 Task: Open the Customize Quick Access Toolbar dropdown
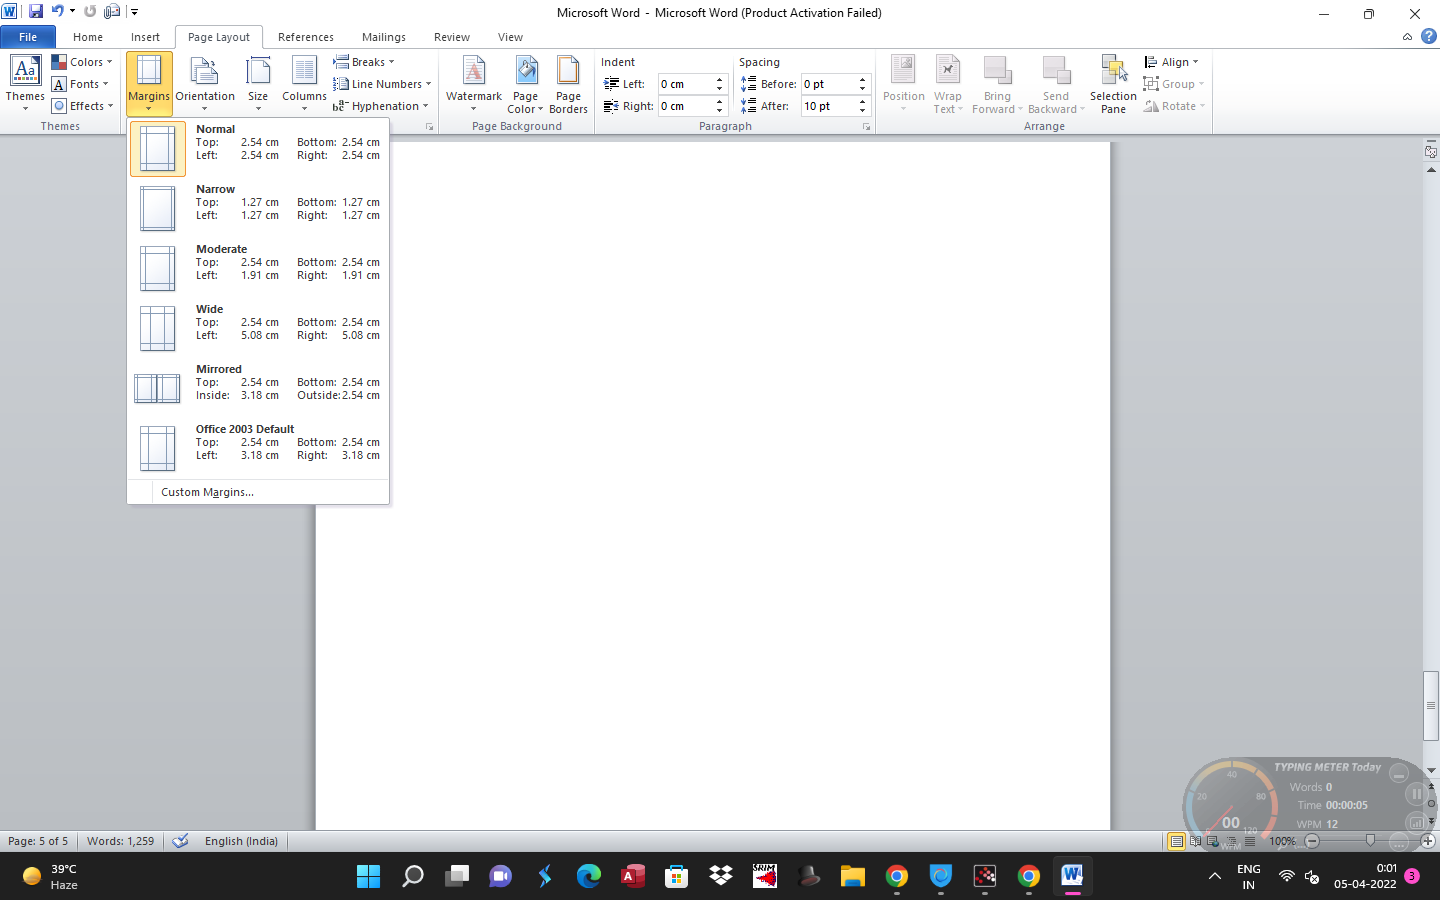pos(134,12)
